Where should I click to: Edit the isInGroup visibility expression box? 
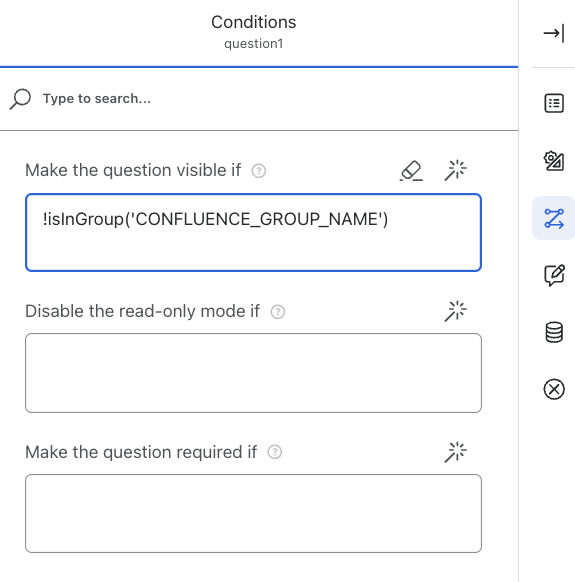(x=254, y=233)
